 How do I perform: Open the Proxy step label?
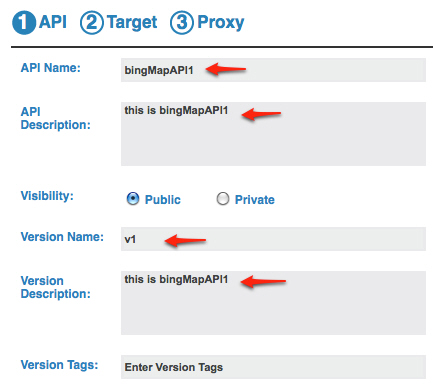[221, 23]
